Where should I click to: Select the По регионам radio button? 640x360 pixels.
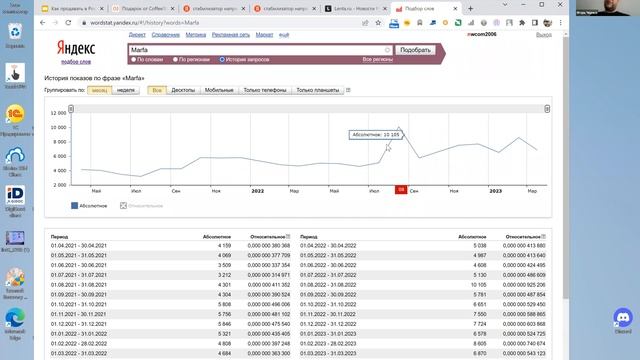tap(175, 60)
